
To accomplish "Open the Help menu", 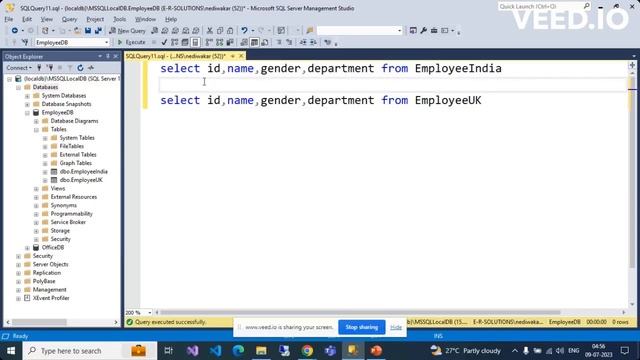I will pyautogui.click(x=171, y=19).
